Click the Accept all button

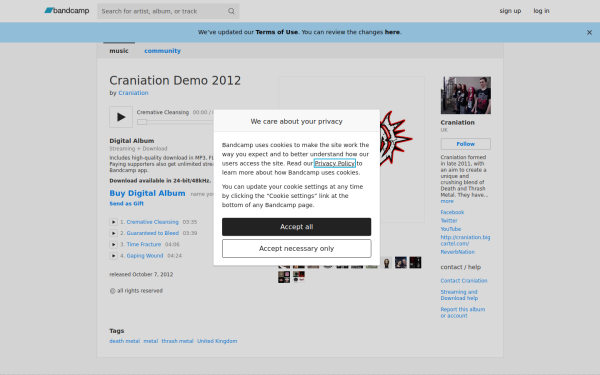[297, 227]
